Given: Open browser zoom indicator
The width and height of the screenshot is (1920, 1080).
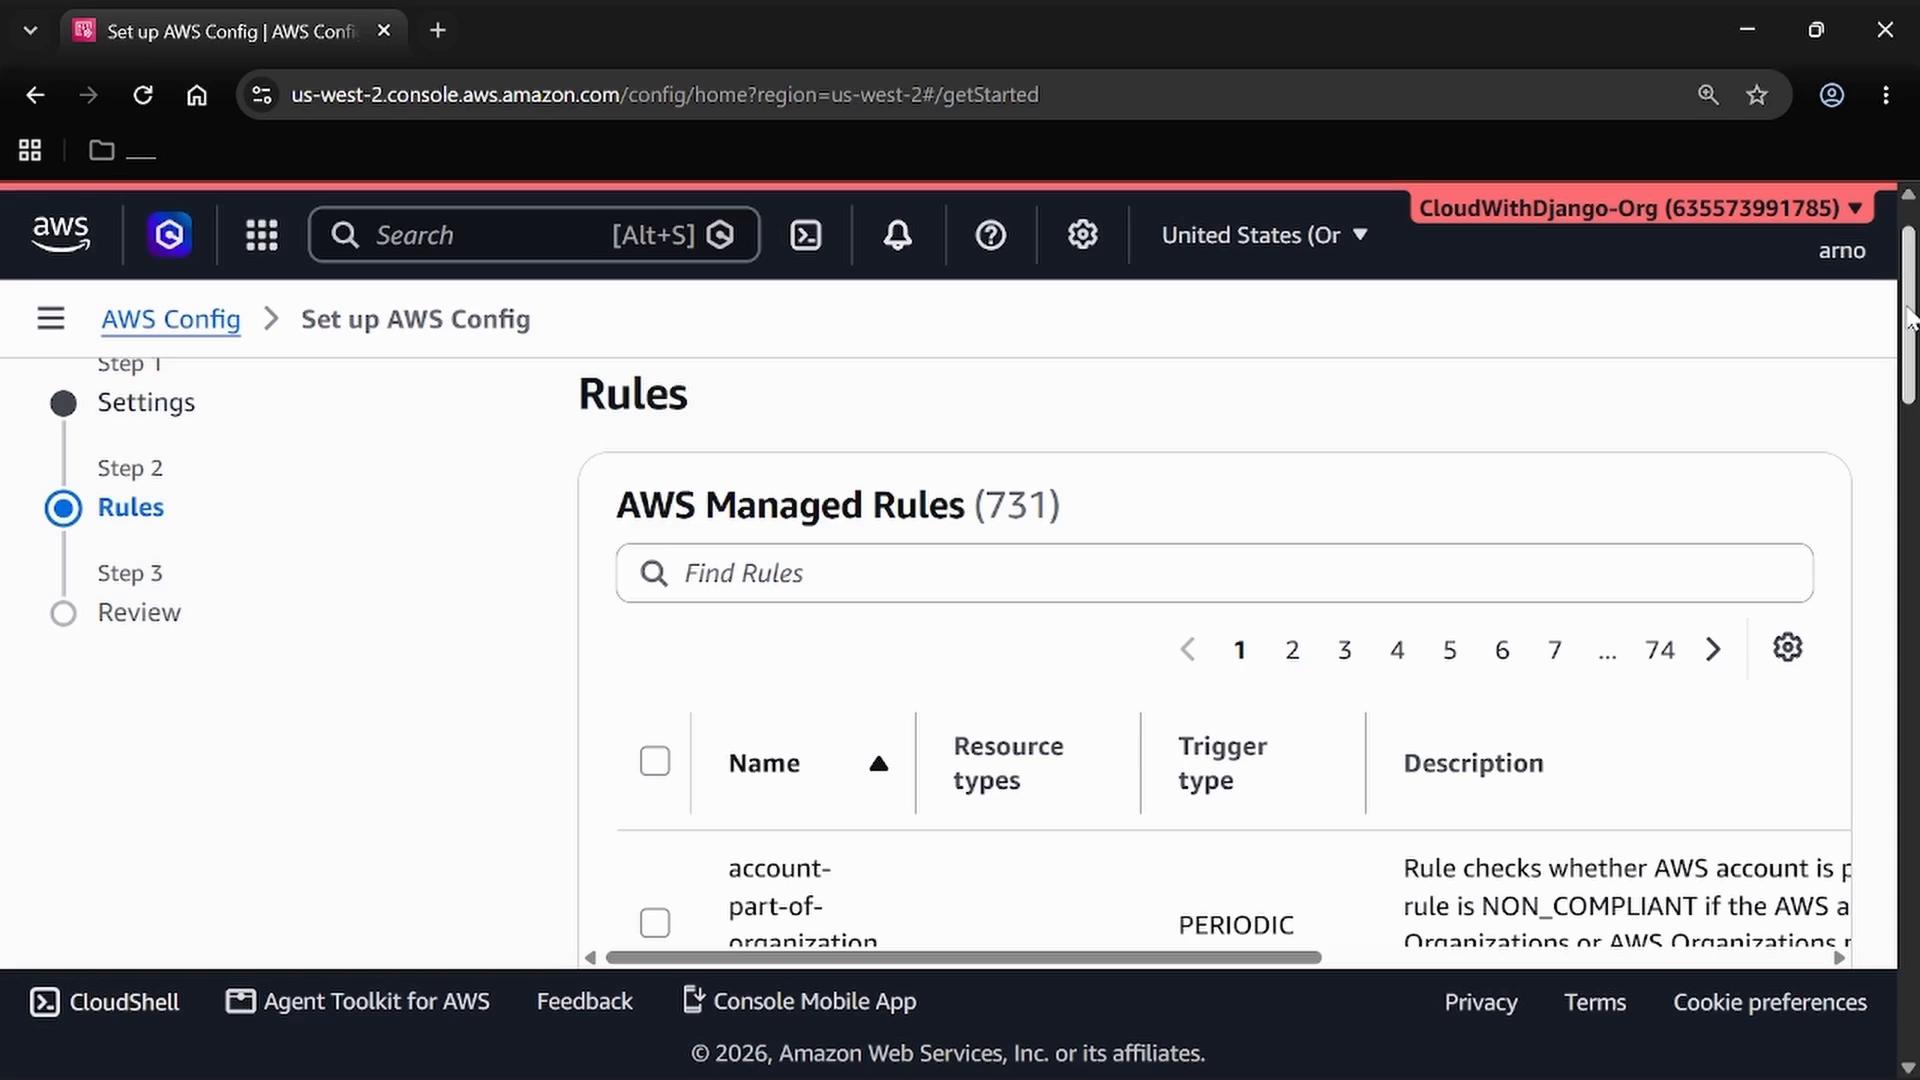Looking at the screenshot, I should (x=1708, y=95).
